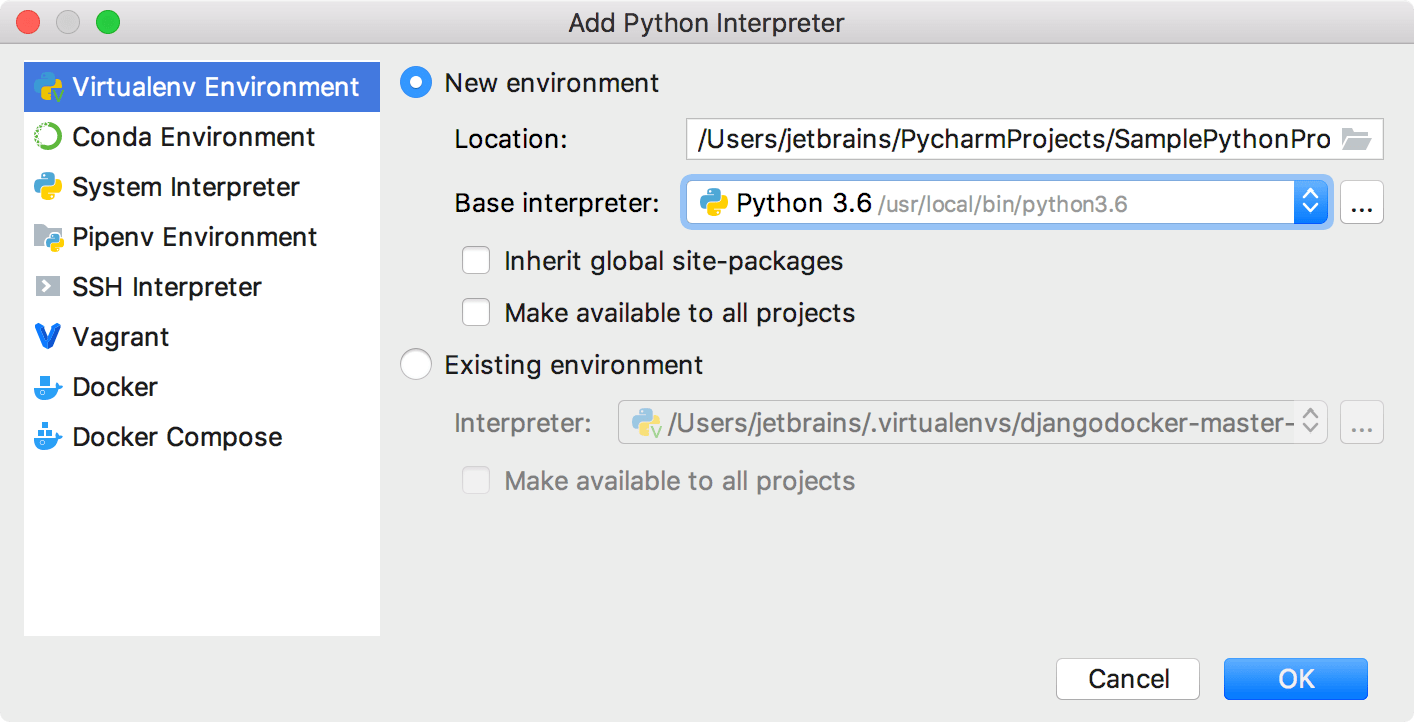Click the System Interpreter Python icon
The height and width of the screenshot is (722, 1414).
coord(48,187)
